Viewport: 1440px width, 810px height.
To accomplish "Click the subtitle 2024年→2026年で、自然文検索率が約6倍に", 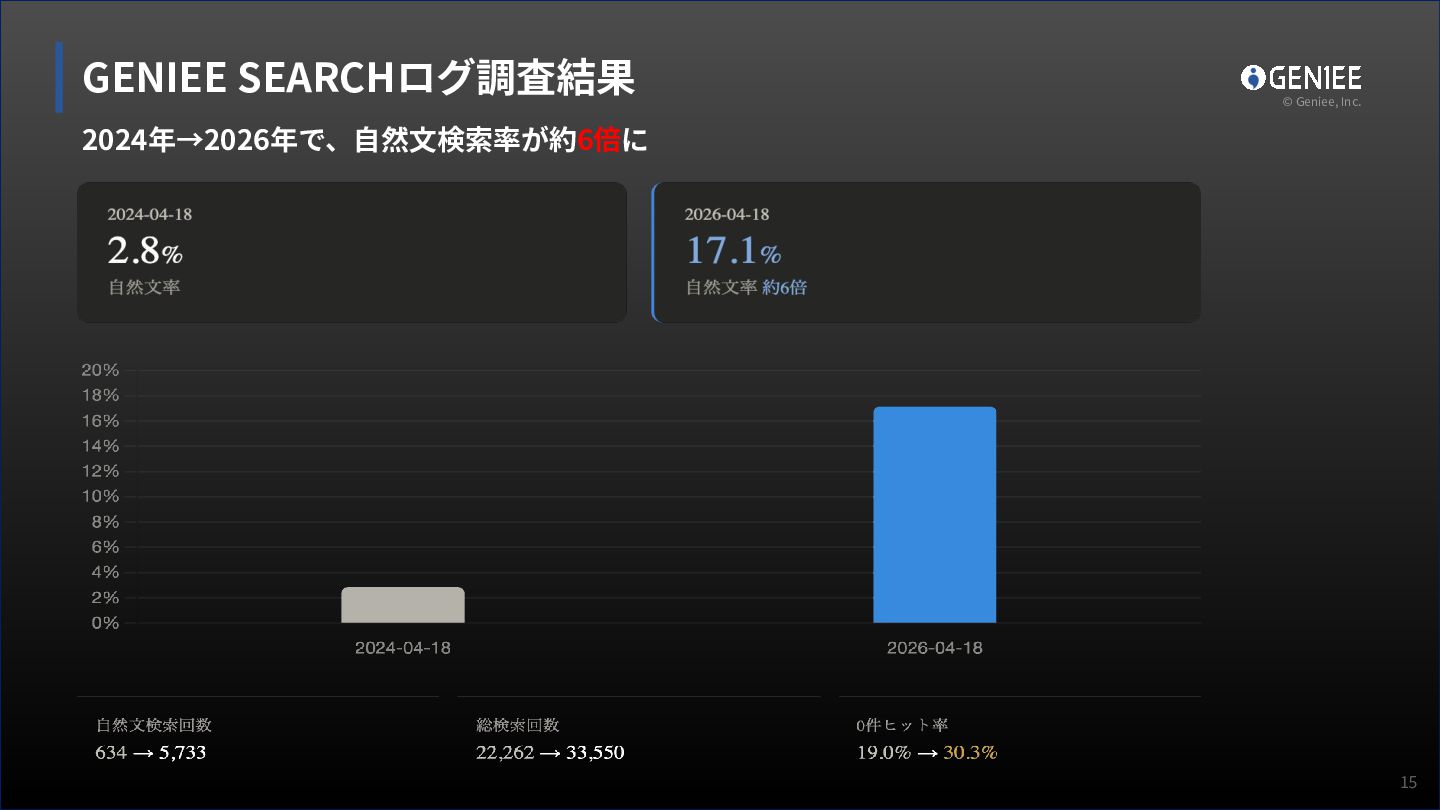I will click(365, 140).
